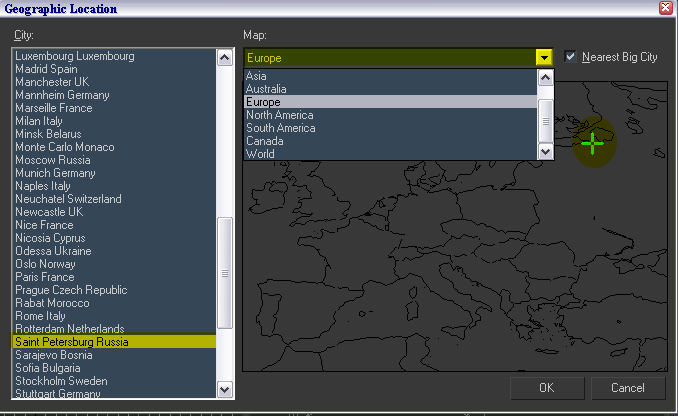The image size is (678, 416).
Task: Pick South America from the dropdown list
Action: 280,128
